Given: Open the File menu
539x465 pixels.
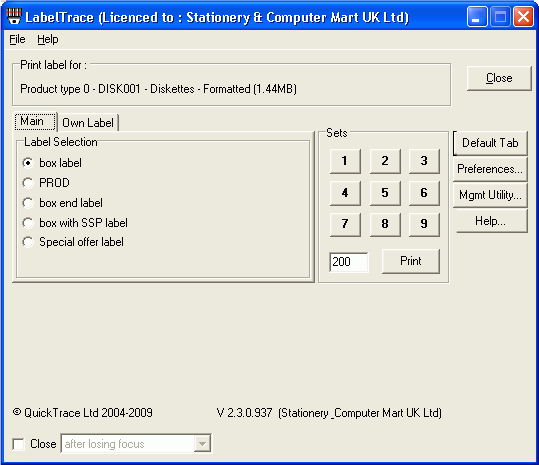Looking at the screenshot, I should point(17,39).
